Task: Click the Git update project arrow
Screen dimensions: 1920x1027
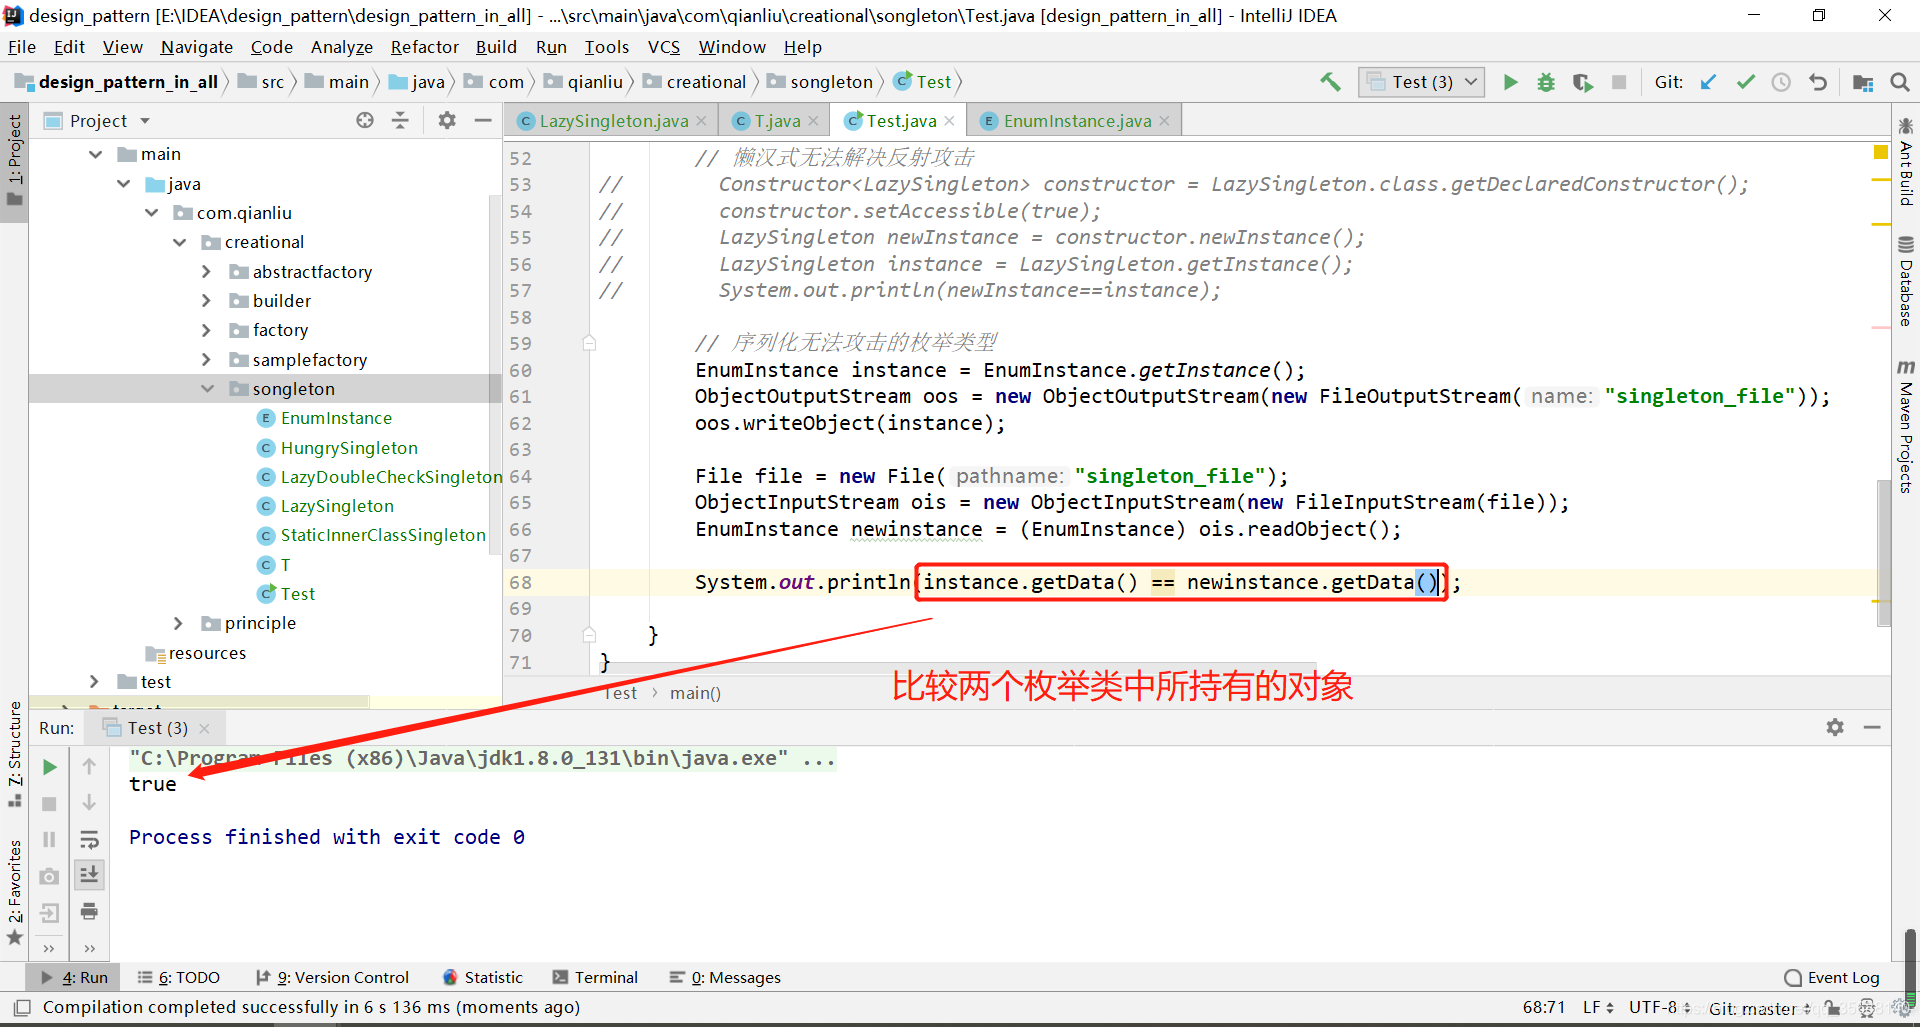Action: (1708, 82)
